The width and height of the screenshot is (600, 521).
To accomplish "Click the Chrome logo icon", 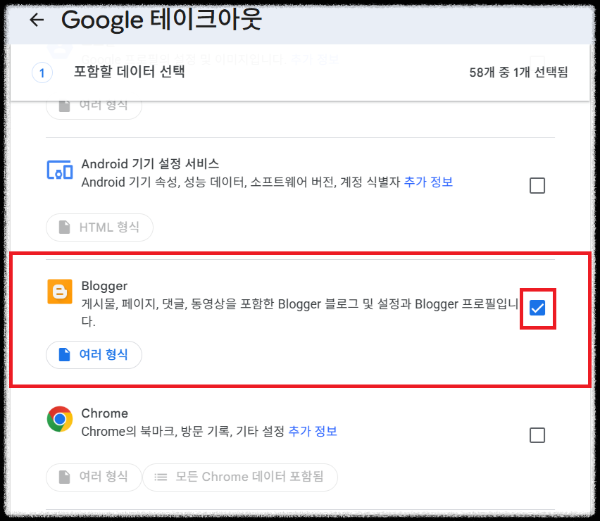I will 60,419.
